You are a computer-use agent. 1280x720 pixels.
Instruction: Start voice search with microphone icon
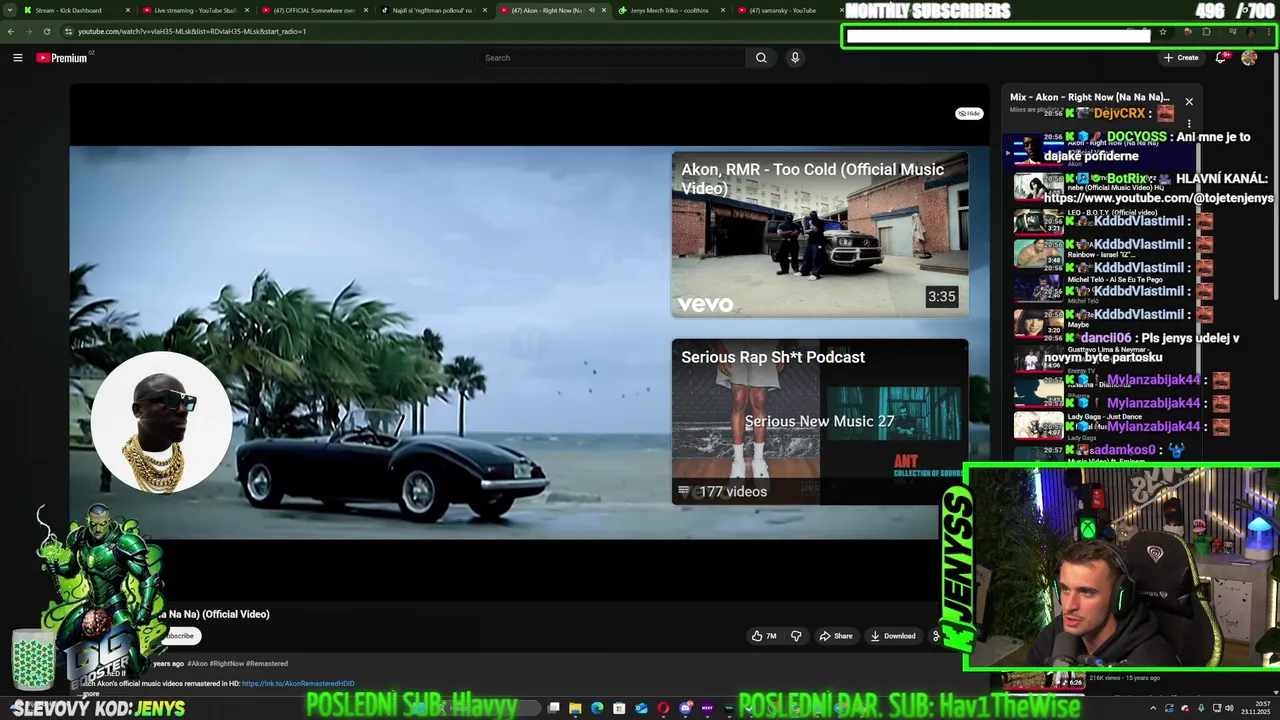(795, 58)
